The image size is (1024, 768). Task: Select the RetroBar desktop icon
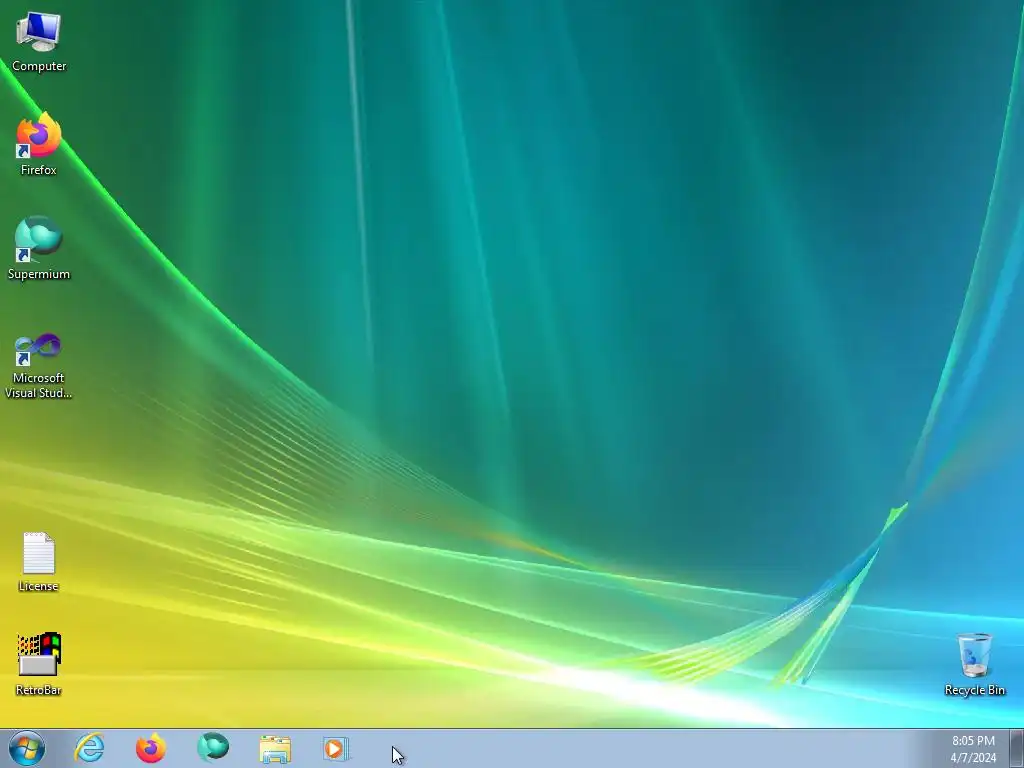pyautogui.click(x=39, y=664)
